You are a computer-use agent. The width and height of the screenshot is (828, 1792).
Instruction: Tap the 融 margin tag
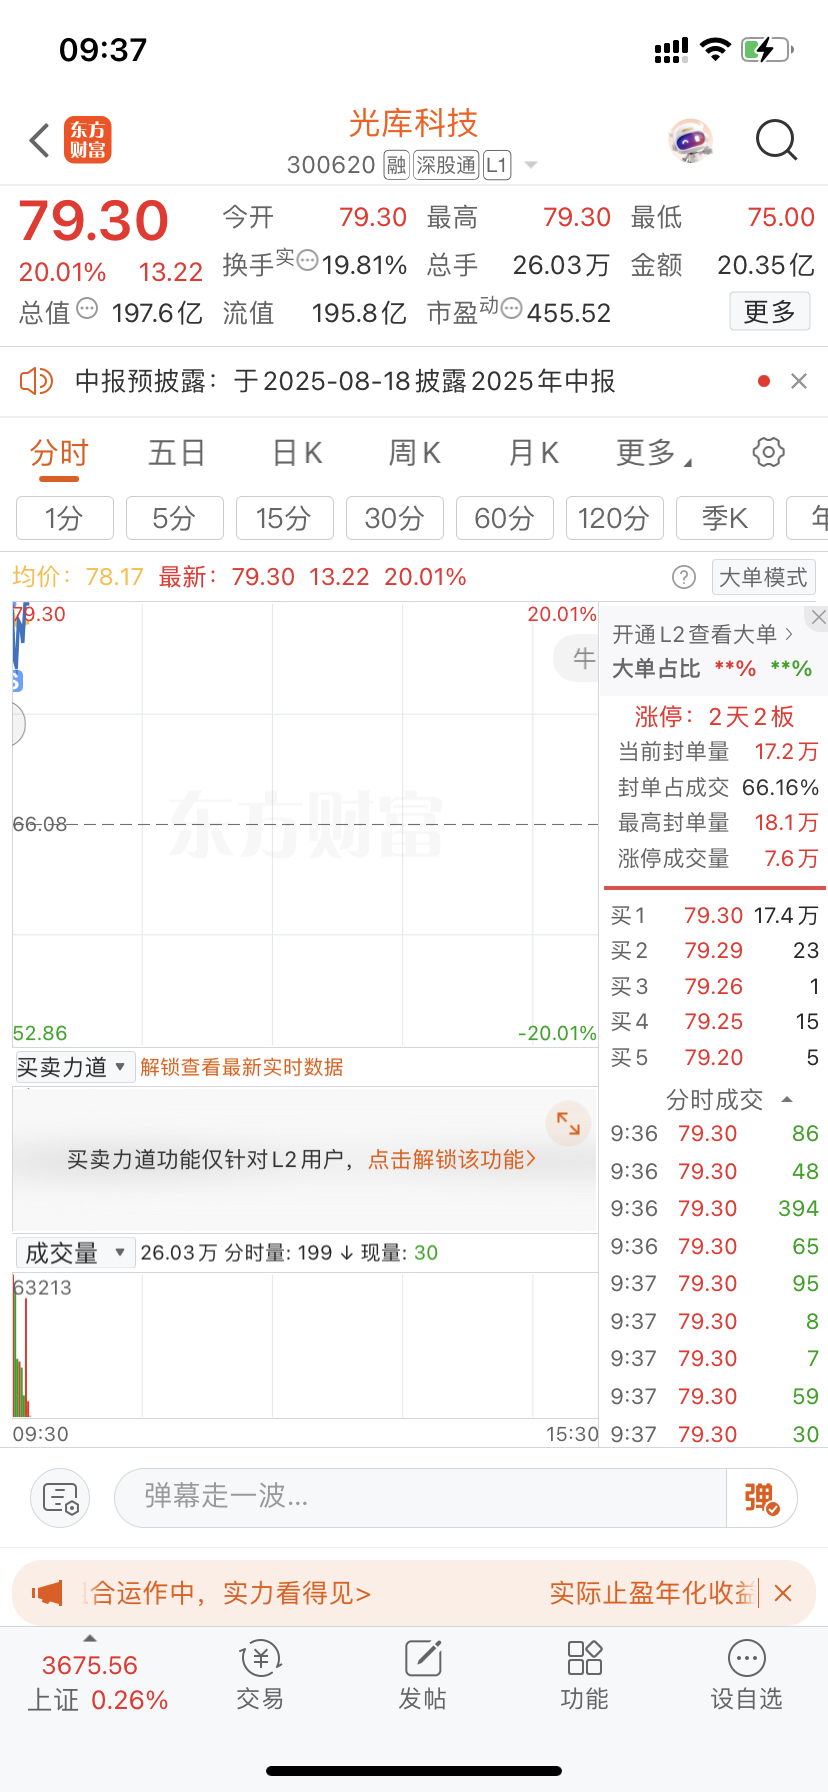(397, 165)
